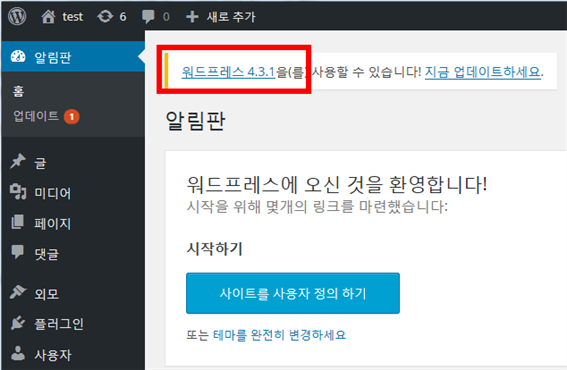This screenshot has height=370, width=567.
Task: Click the 워드프레스 4.3.1 link
Action: [228, 72]
